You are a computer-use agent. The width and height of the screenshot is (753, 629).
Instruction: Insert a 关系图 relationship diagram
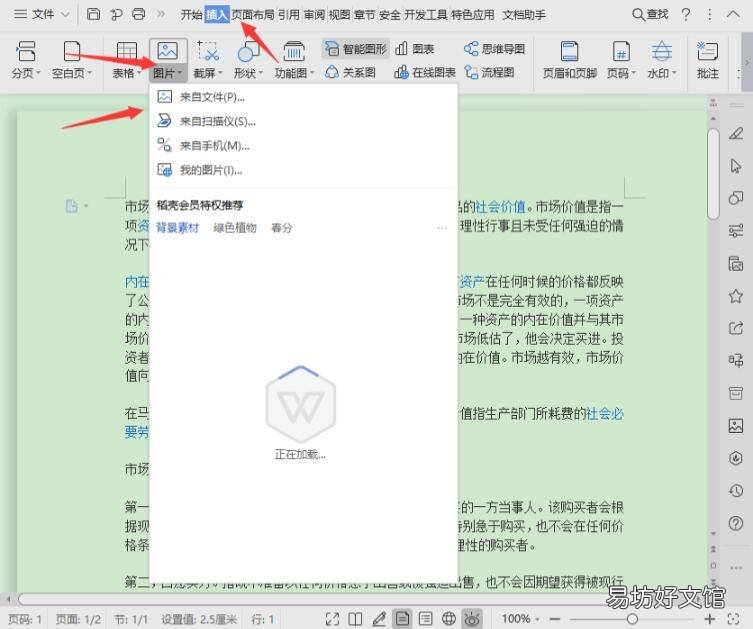tap(350, 73)
